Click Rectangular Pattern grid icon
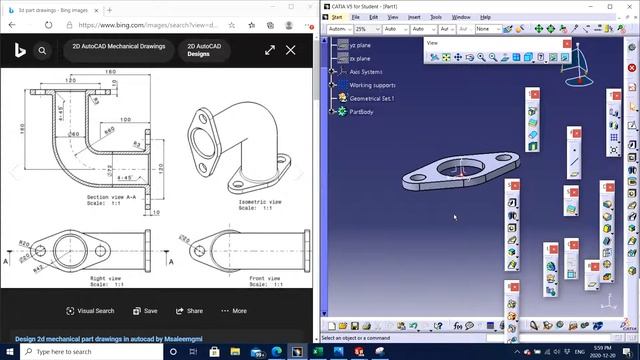 point(614,138)
